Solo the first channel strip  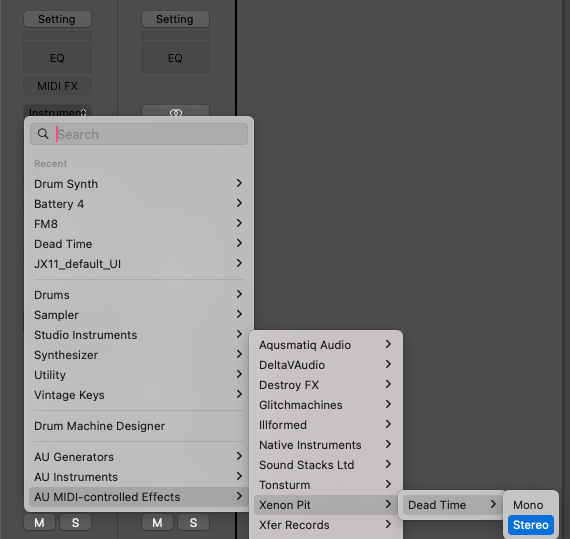tap(75, 523)
